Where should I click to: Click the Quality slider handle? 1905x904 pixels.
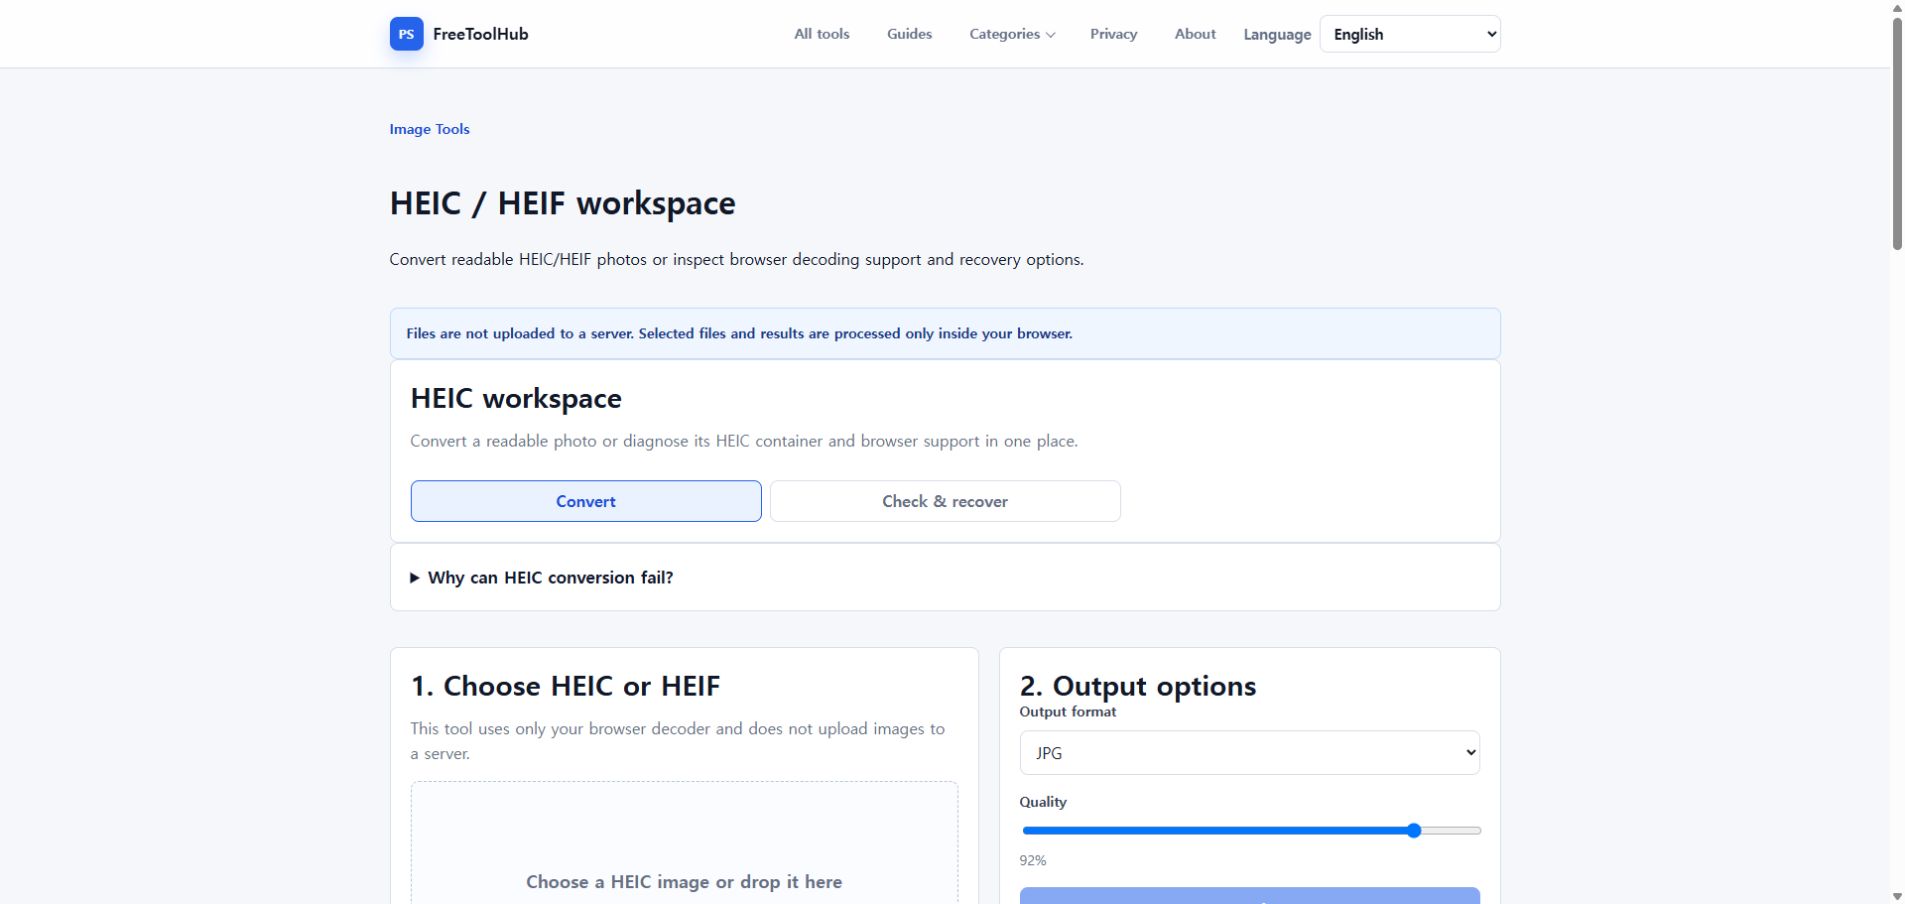coord(1414,830)
